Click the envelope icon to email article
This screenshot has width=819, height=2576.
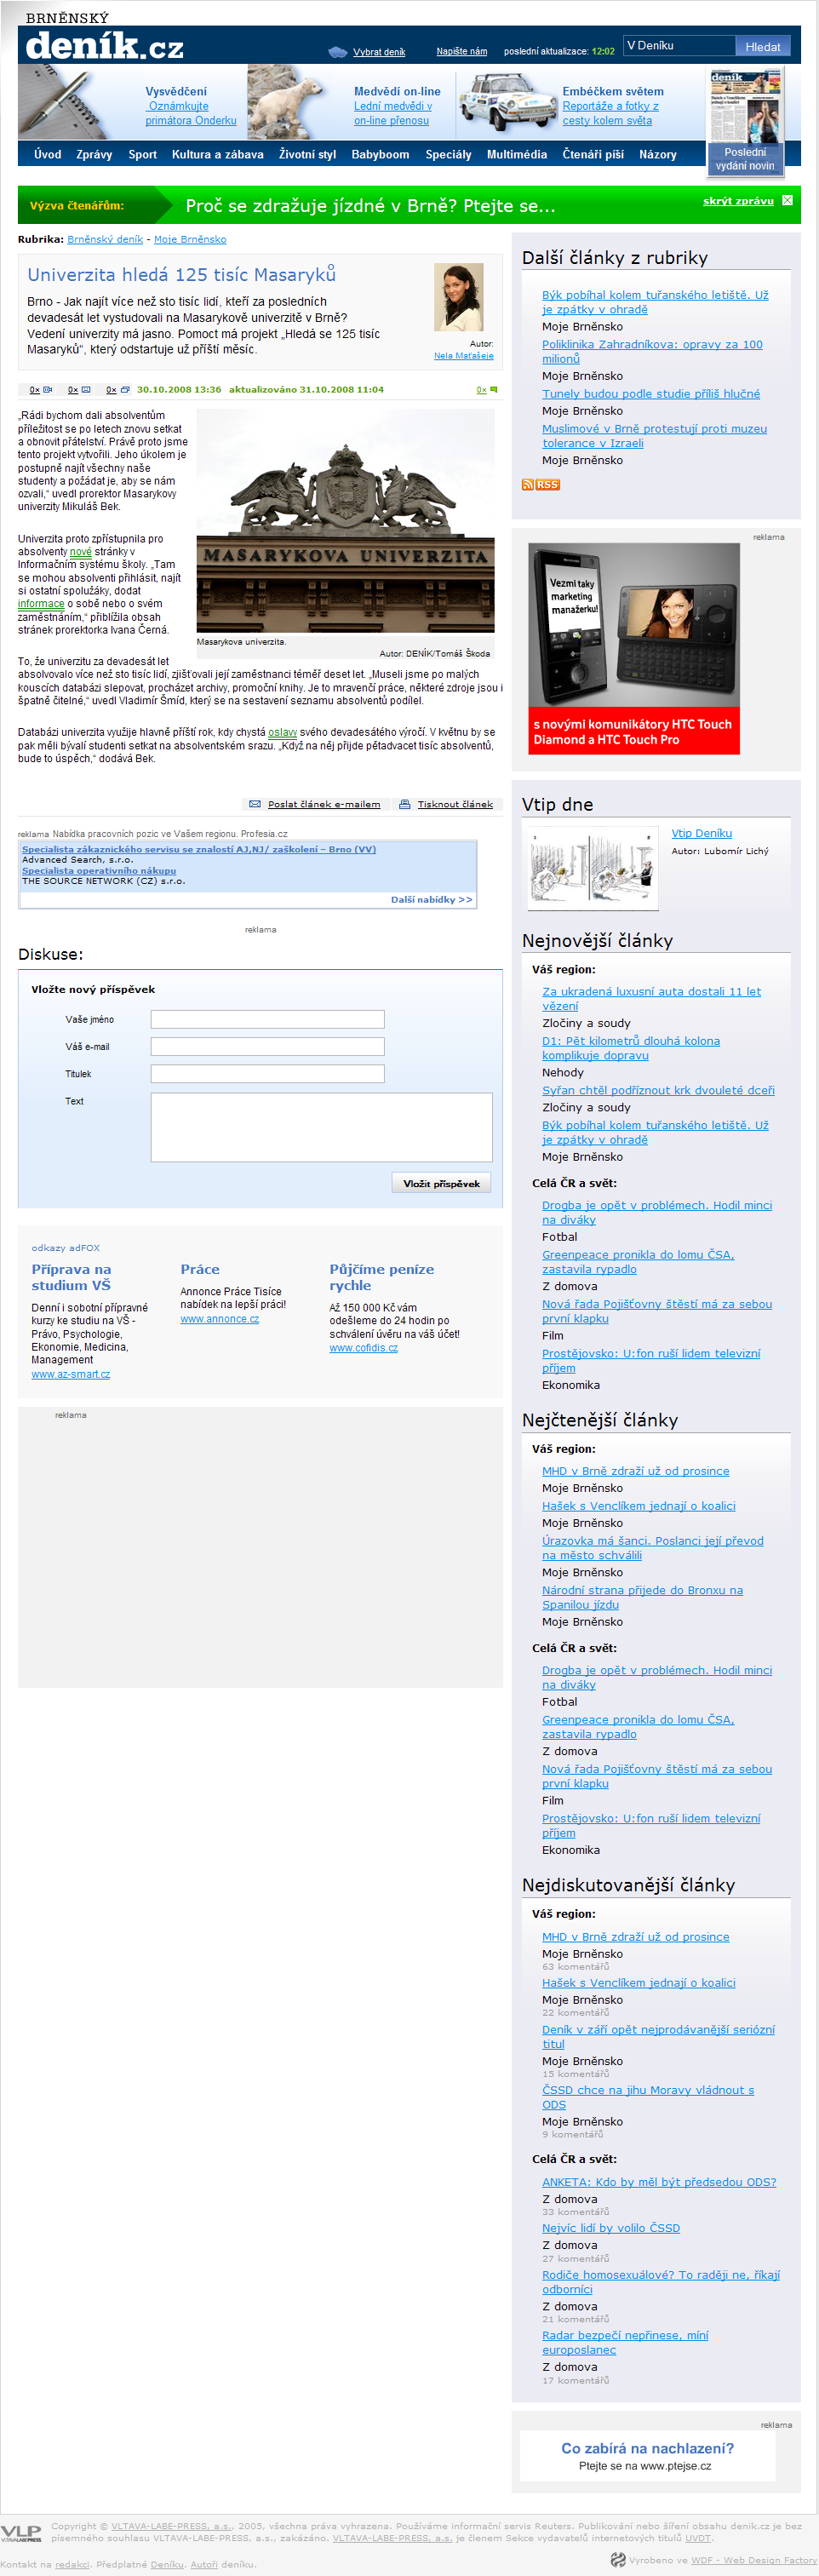pyautogui.click(x=255, y=804)
